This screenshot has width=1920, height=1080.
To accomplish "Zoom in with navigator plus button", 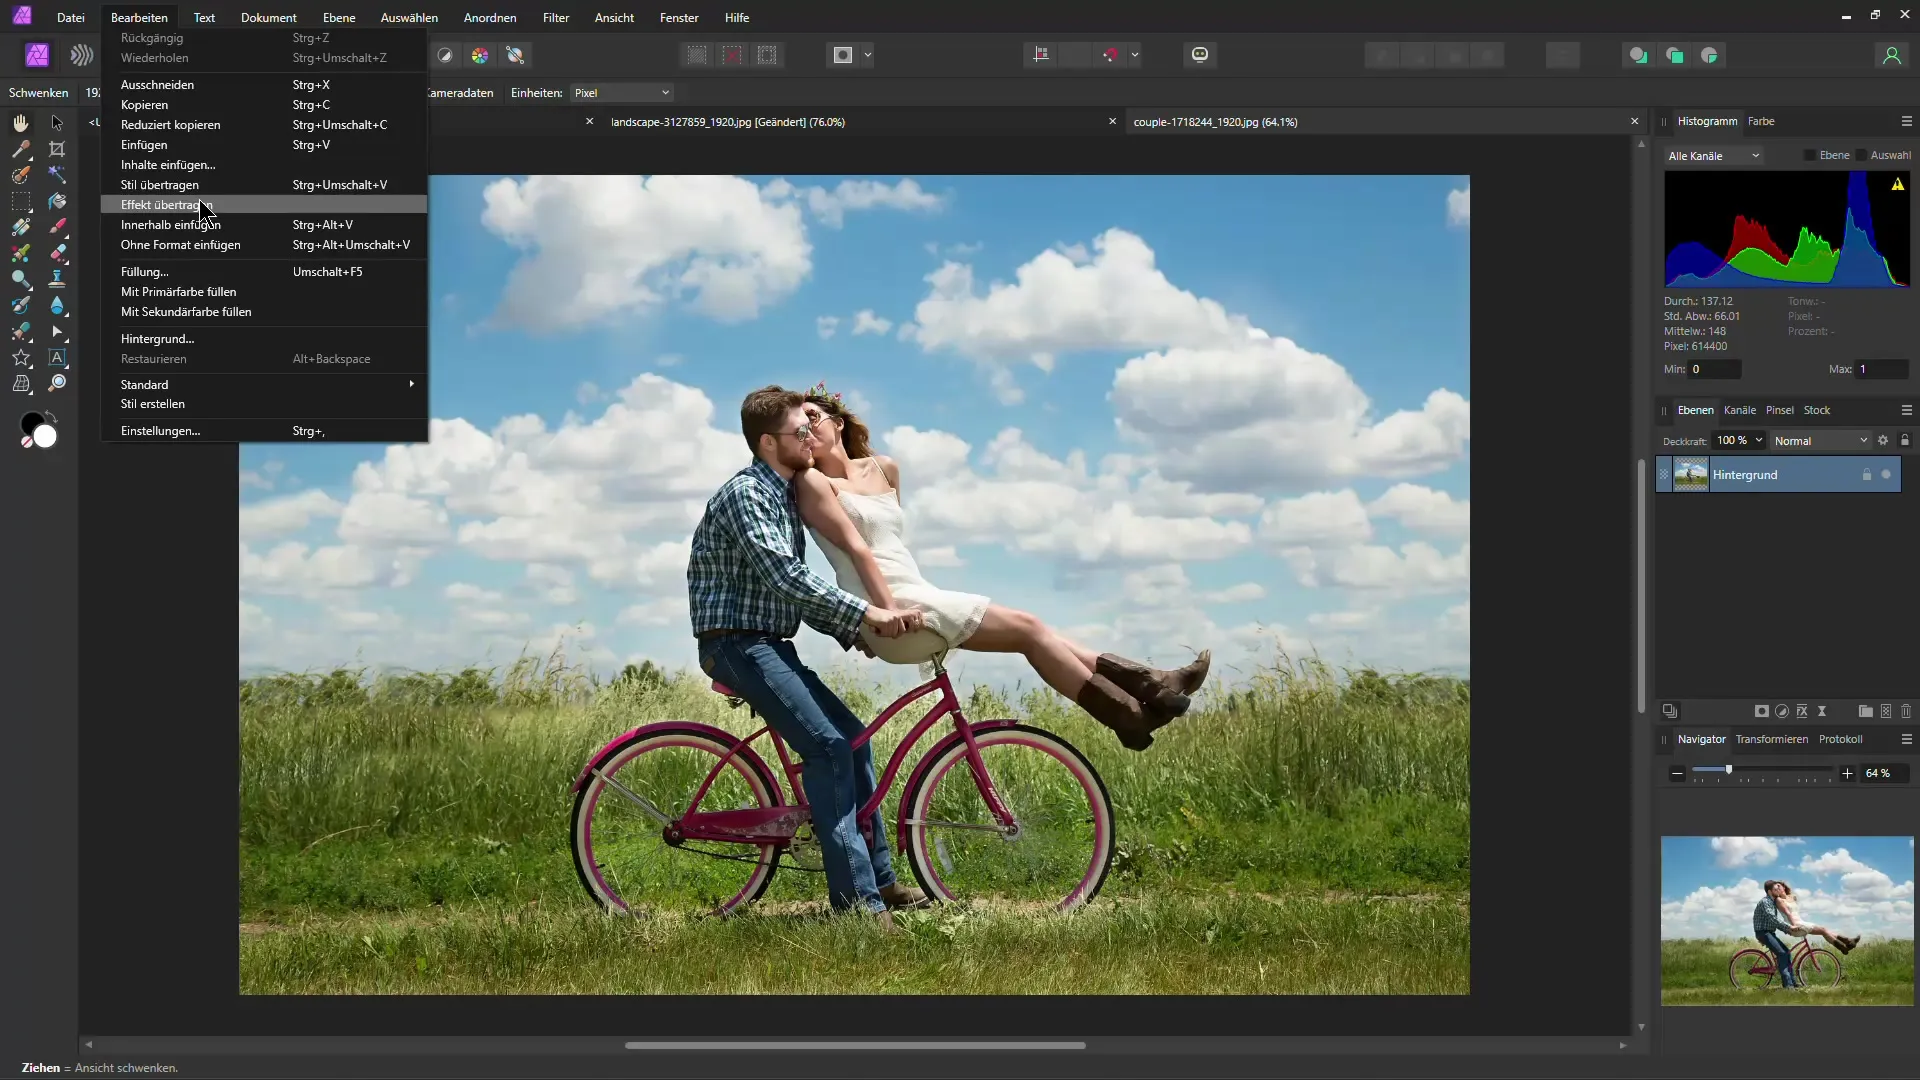I will click(x=1847, y=773).
